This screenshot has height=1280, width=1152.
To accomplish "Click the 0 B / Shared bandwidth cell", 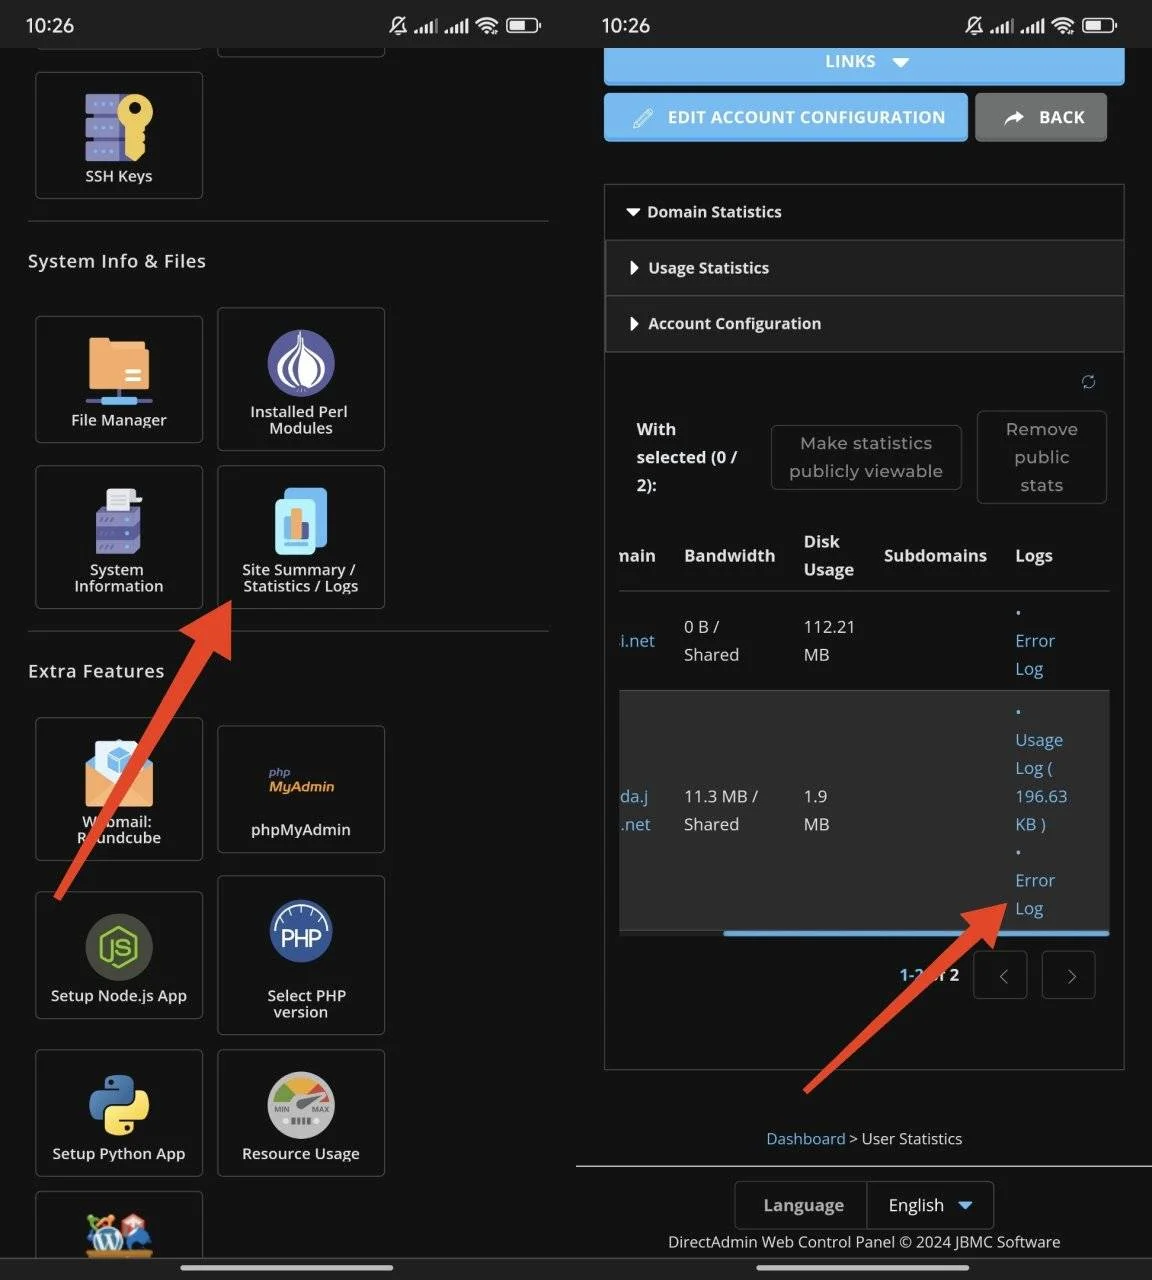I will click(x=712, y=641).
